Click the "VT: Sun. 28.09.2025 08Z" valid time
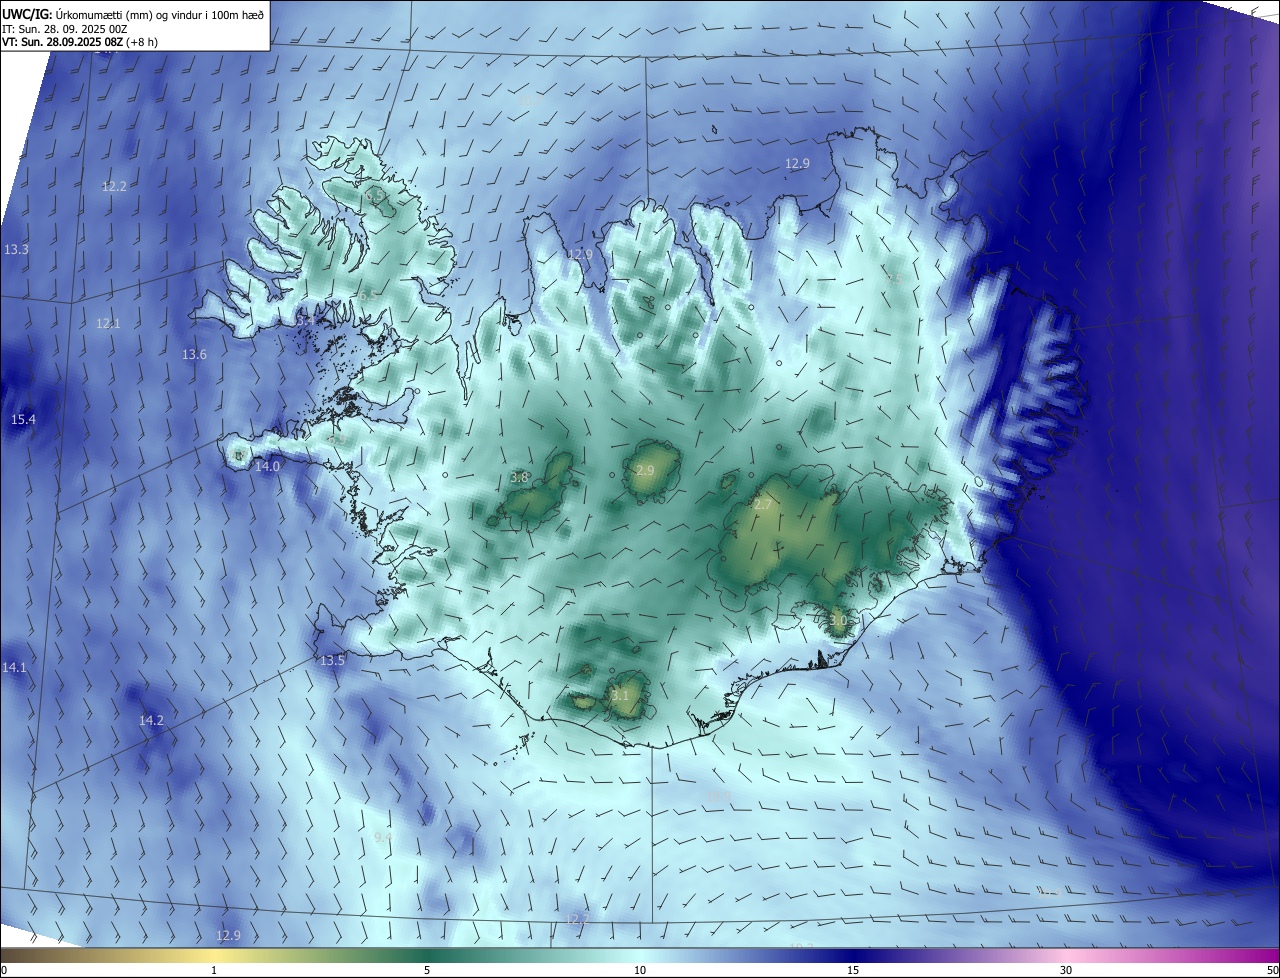The height and width of the screenshot is (978, 1280). (62, 42)
